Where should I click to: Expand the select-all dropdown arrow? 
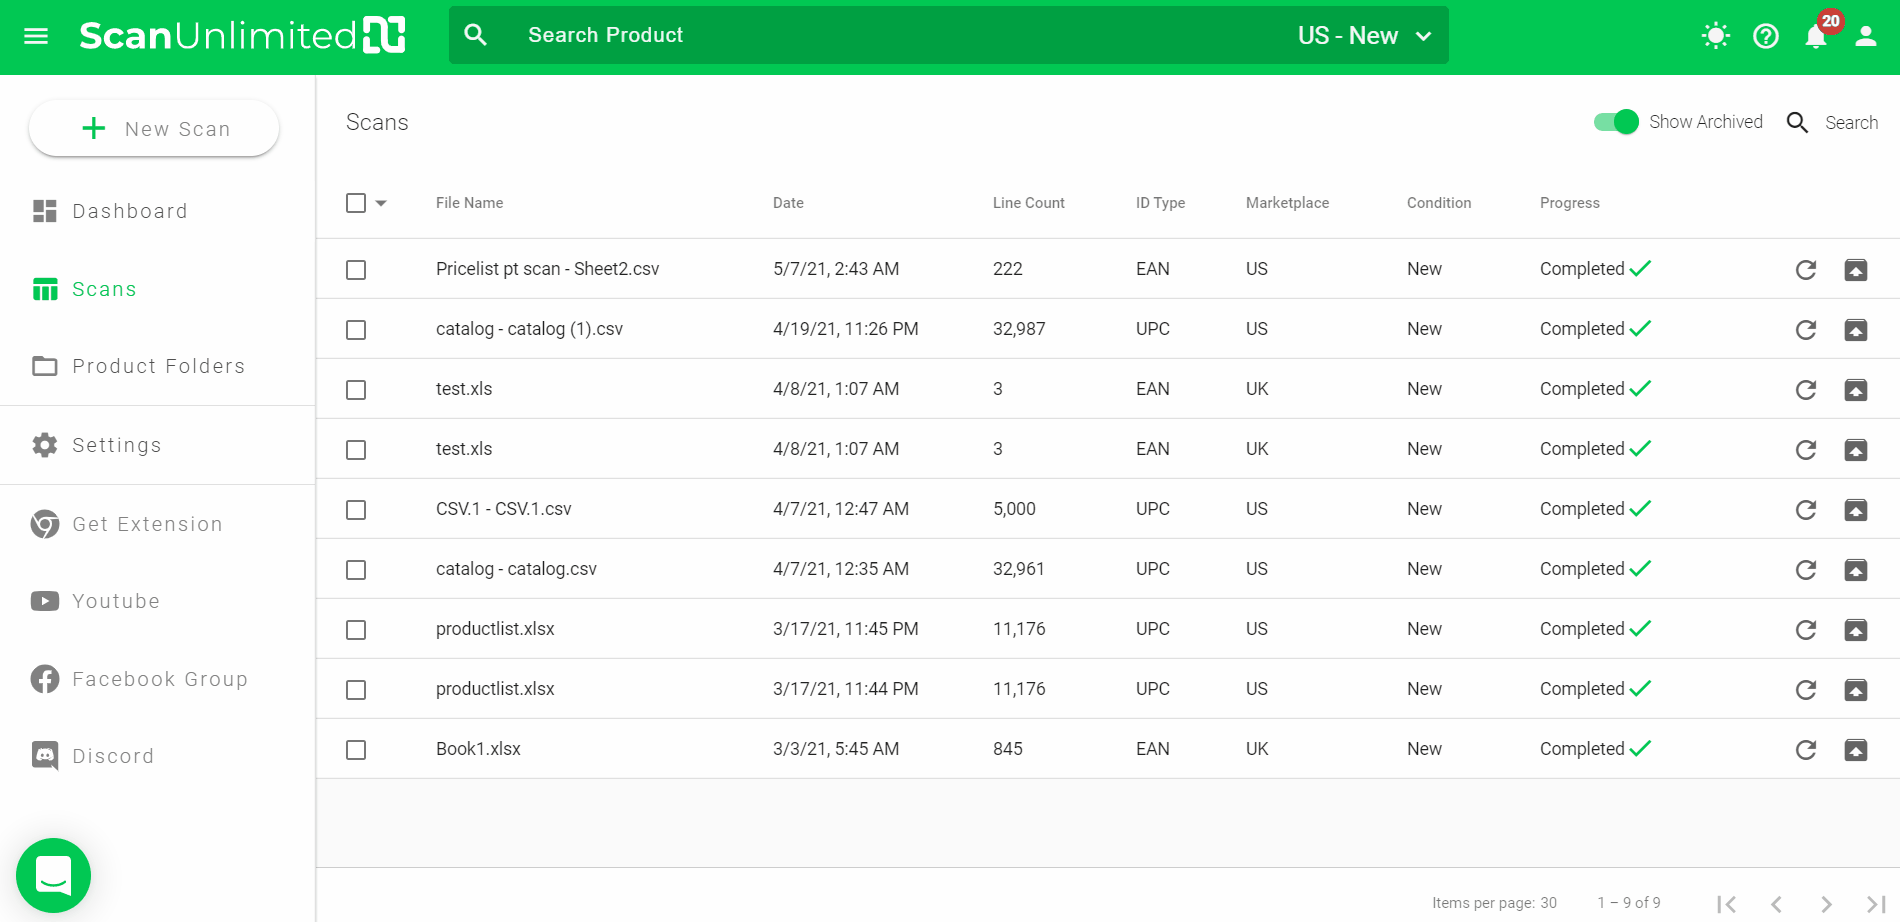click(x=381, y=203)
